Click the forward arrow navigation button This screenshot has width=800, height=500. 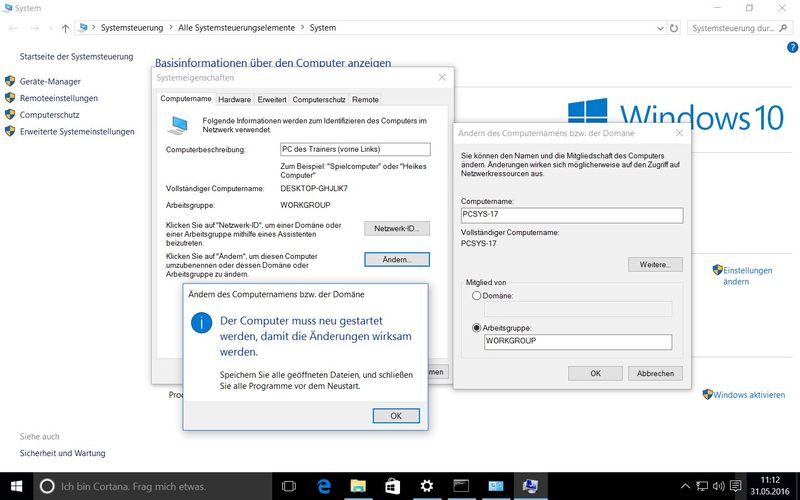click(34, 29)
